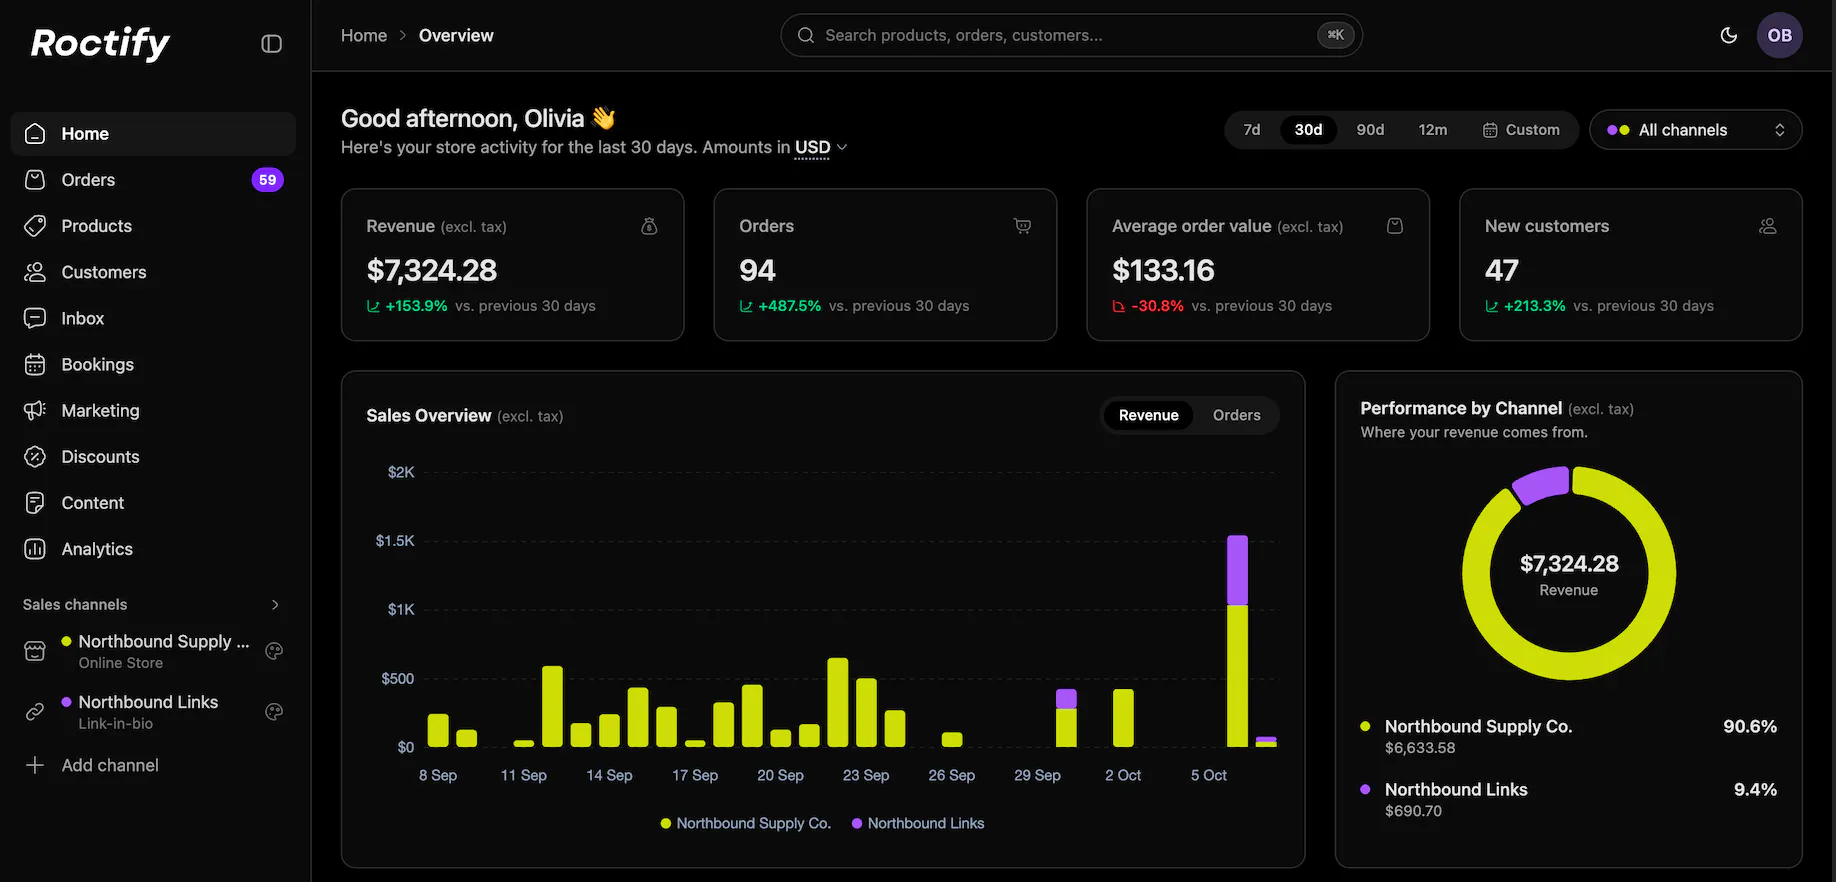Click the Add channel label
This screenshot has height=882, width=1836.
pos(110,765)
